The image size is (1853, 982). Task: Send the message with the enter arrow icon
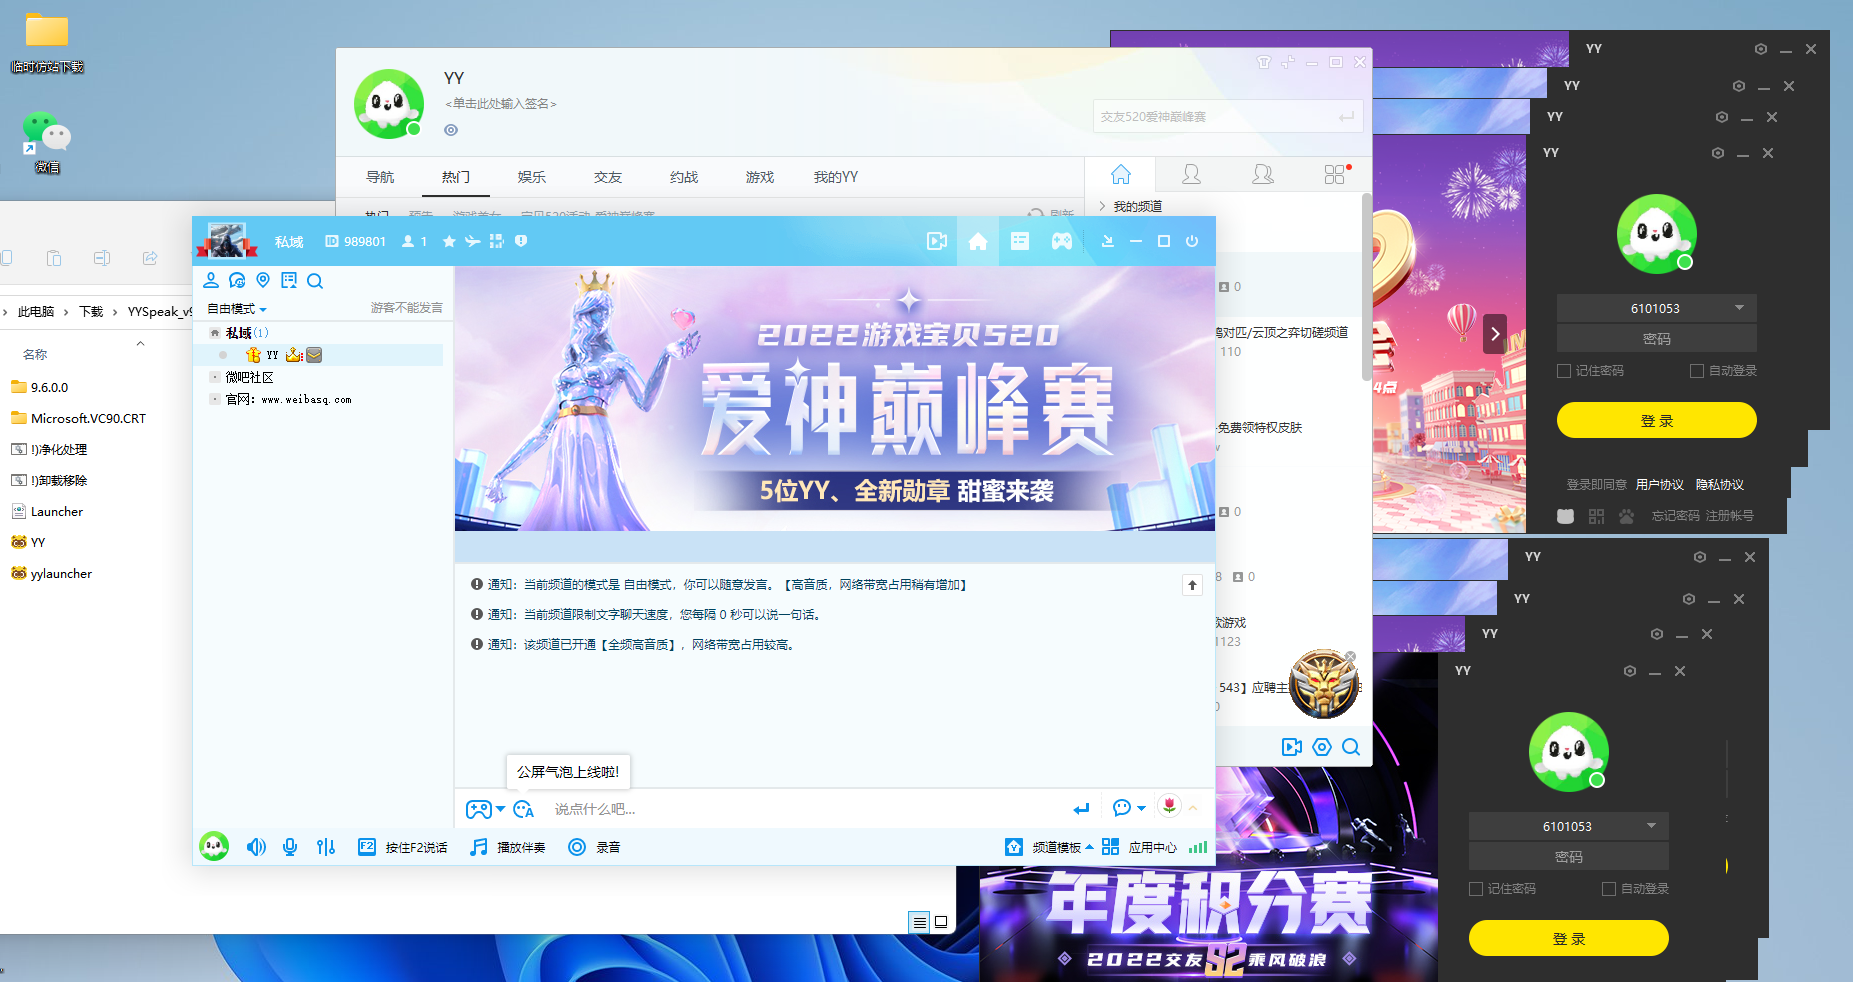pyautogui.click(x=1081, y=809)
